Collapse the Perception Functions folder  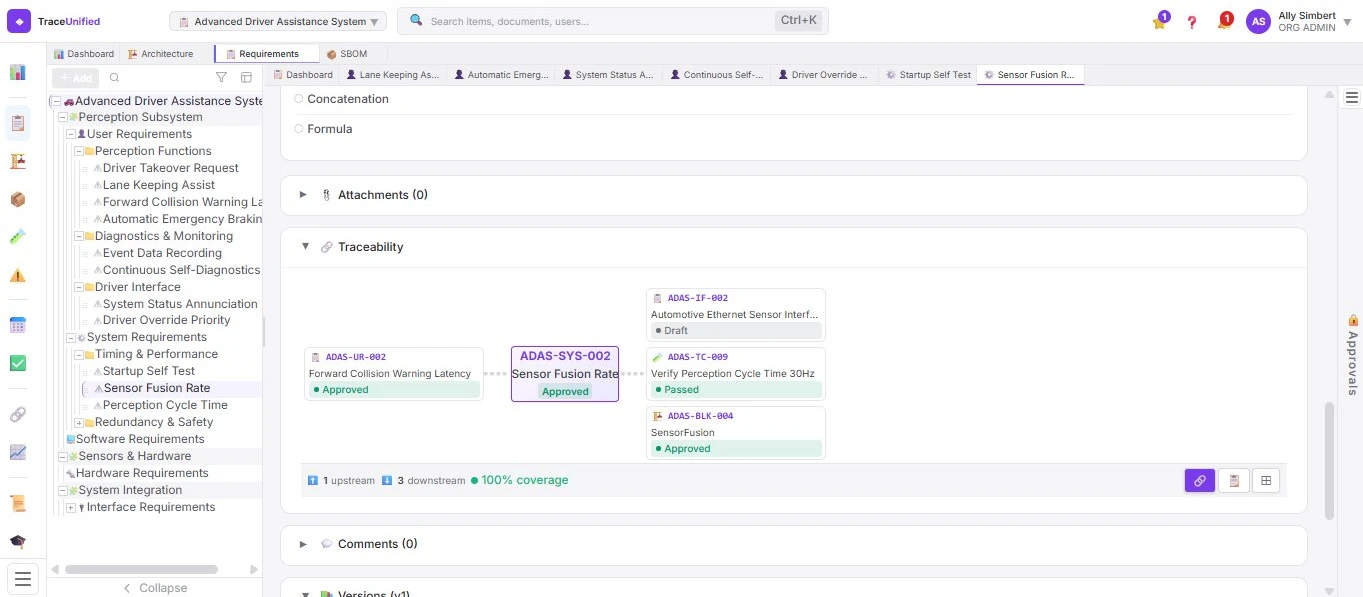pyautogui.click(x=78, y=151)
